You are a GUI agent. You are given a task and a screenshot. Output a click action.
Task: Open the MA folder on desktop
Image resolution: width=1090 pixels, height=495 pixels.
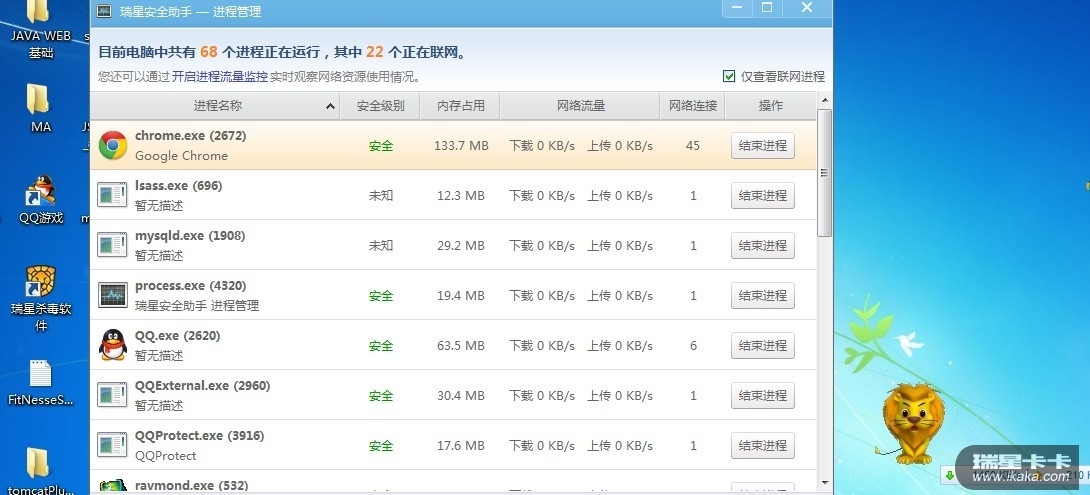38,101
